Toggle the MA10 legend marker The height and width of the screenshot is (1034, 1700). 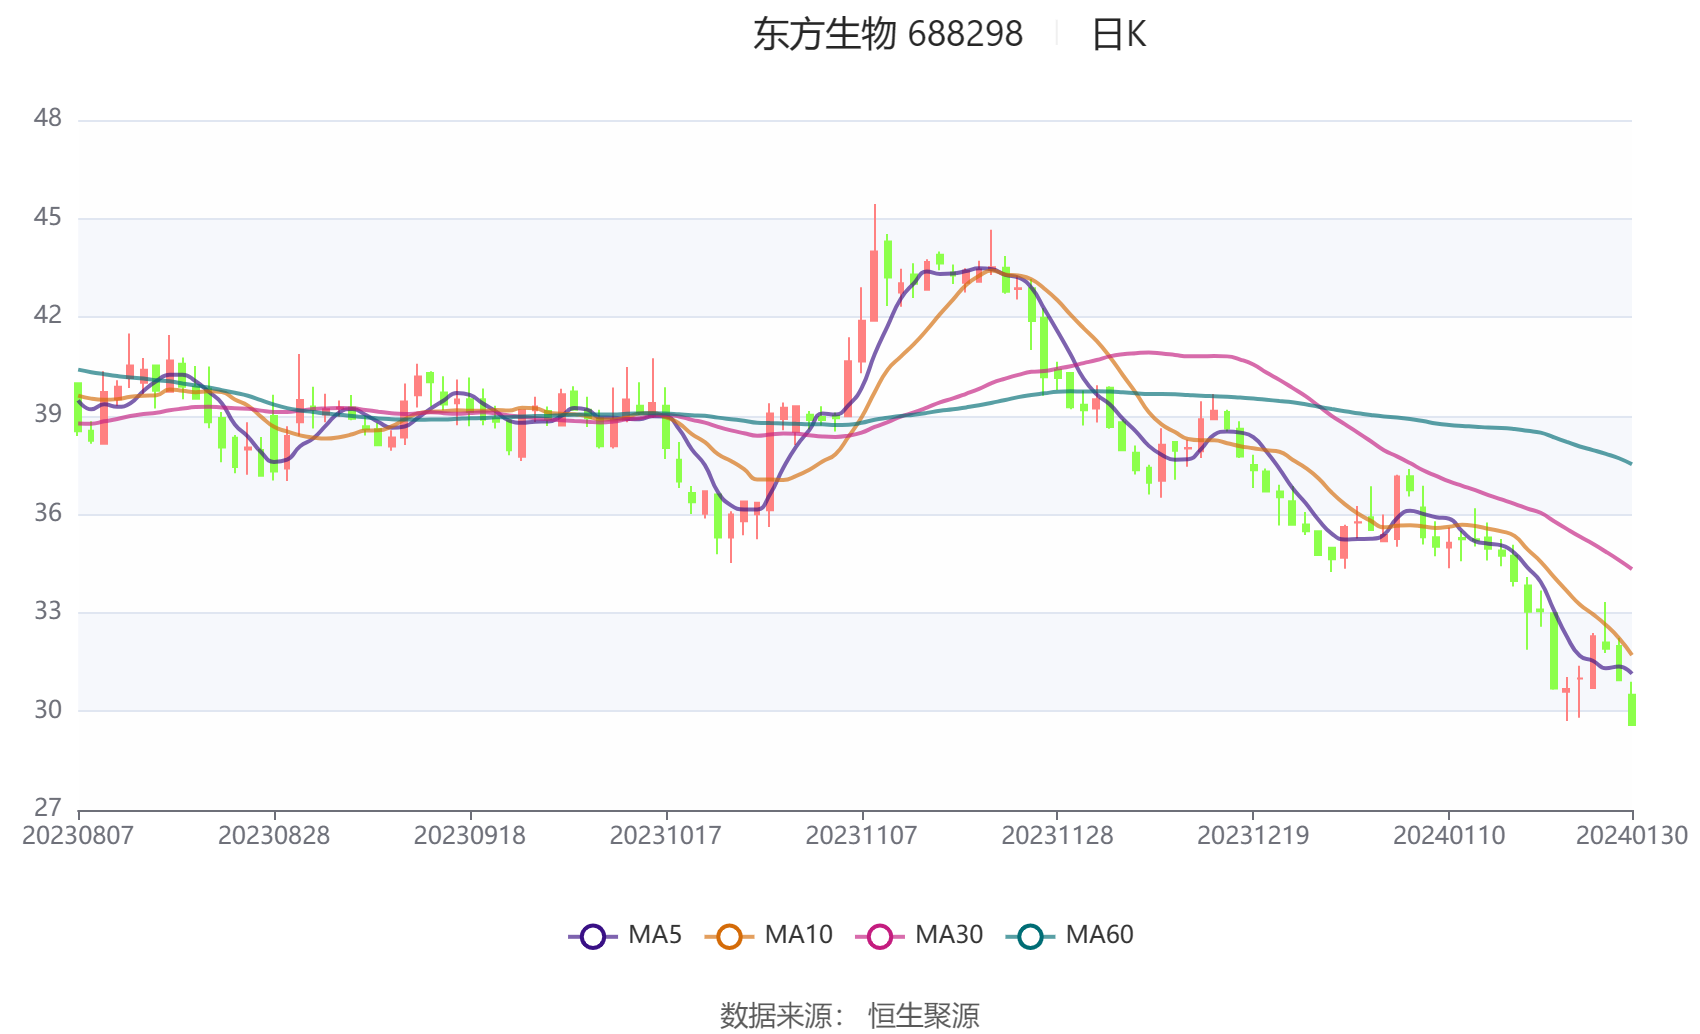(x=729, y=936)
